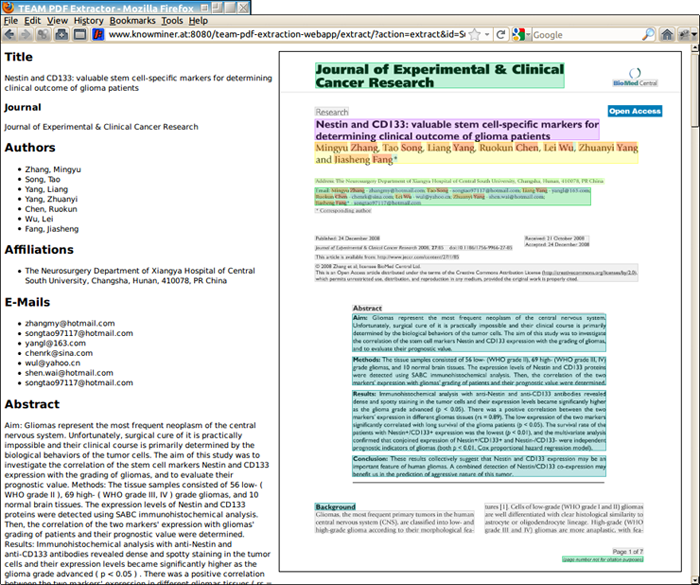Bookmark this page with the star icon

(475, 34)
